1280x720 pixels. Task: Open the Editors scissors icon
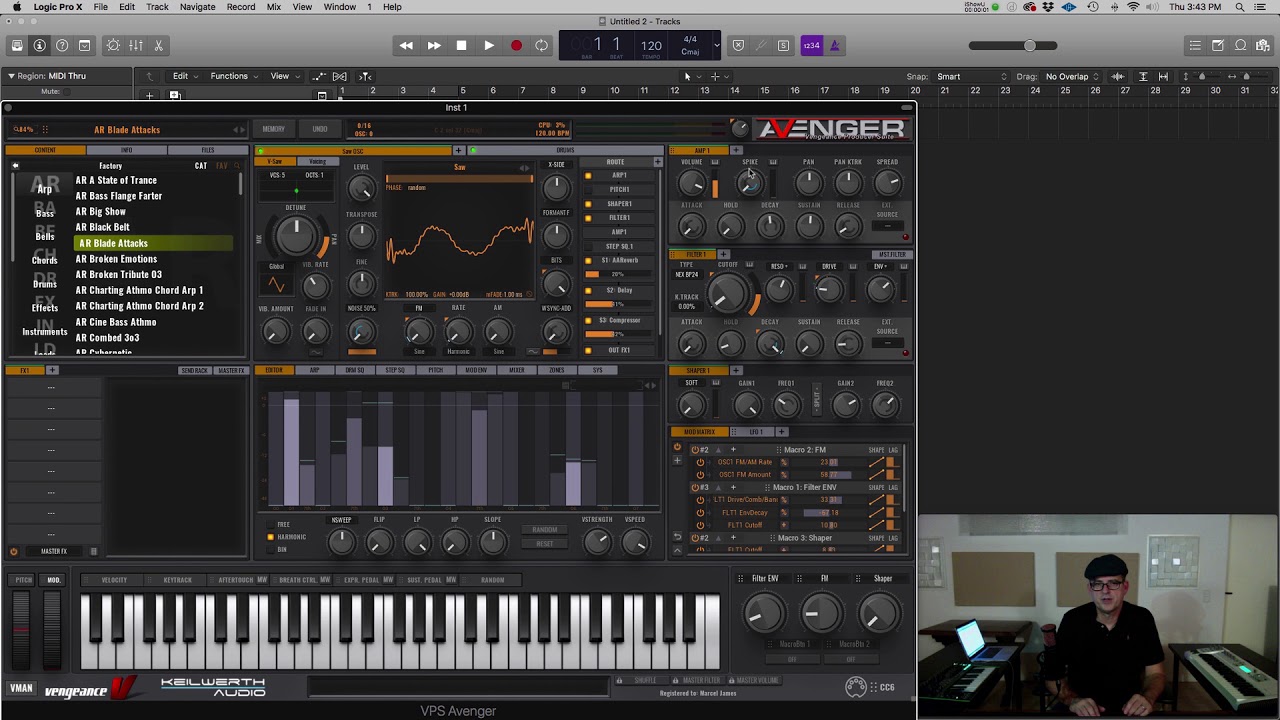(158, 45)
